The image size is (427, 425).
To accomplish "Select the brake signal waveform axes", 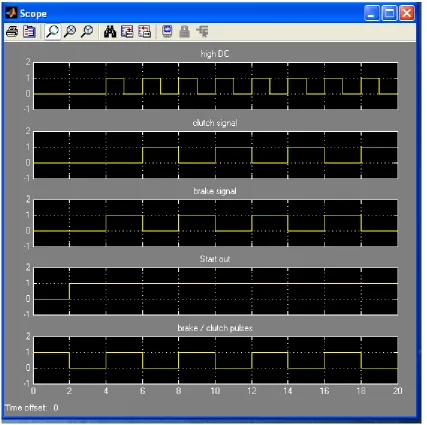I will coord(215,223).
